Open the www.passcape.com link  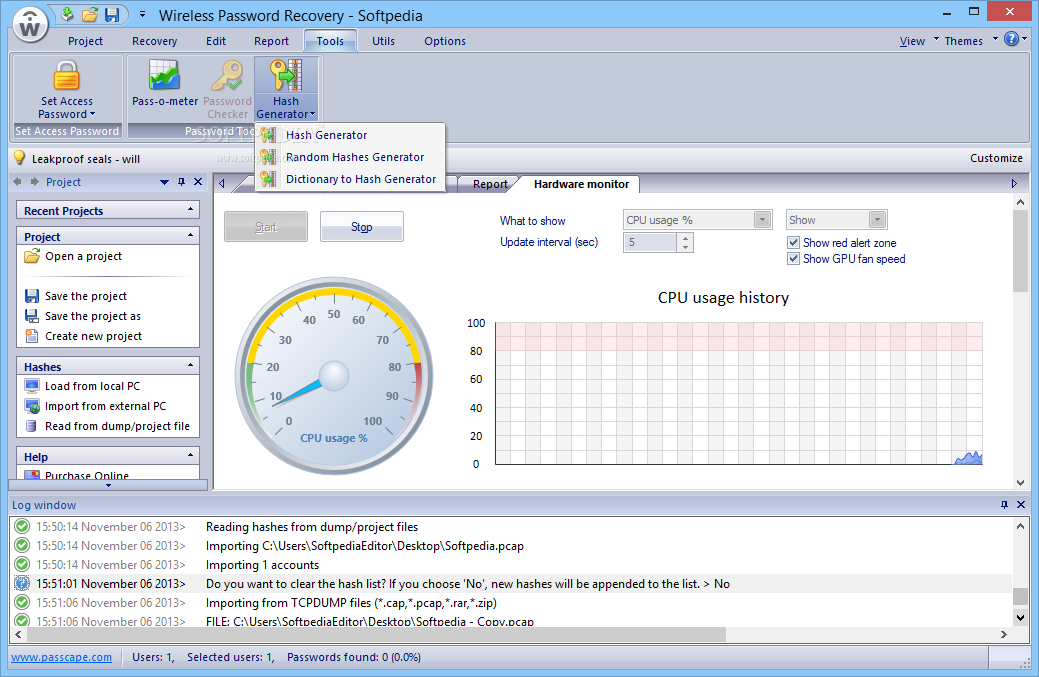point(61,657)
